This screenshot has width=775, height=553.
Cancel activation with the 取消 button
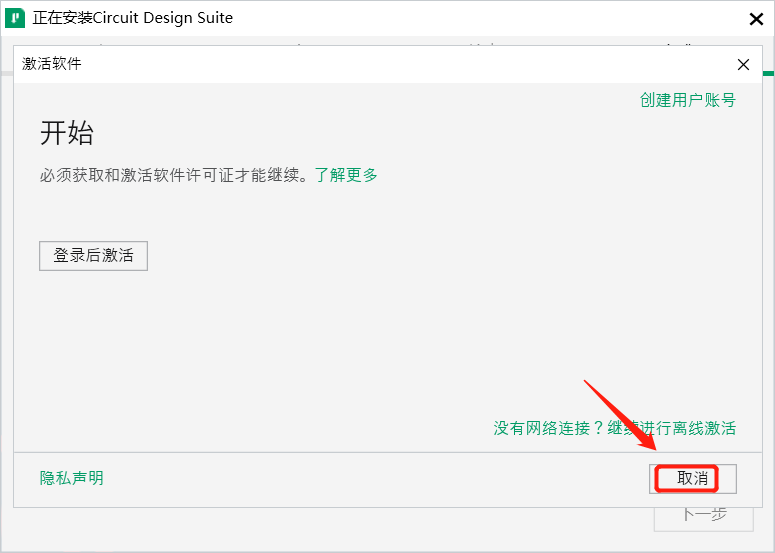pyautogui.click(x=693, y=479)
